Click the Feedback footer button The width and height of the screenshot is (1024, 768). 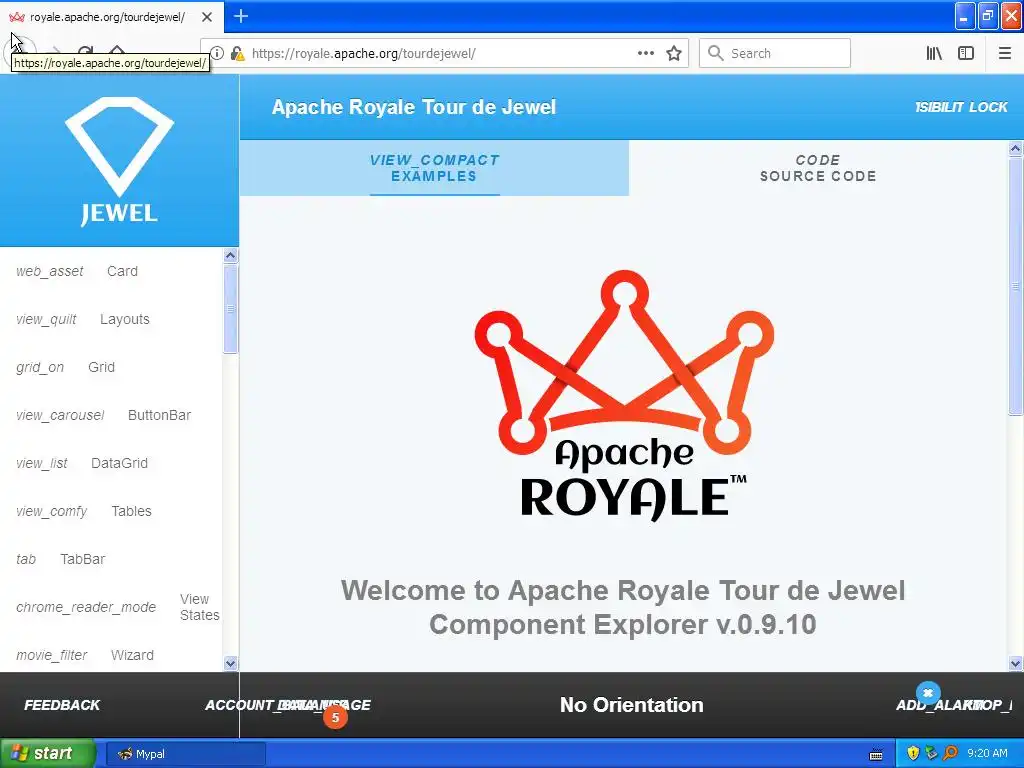62,705
